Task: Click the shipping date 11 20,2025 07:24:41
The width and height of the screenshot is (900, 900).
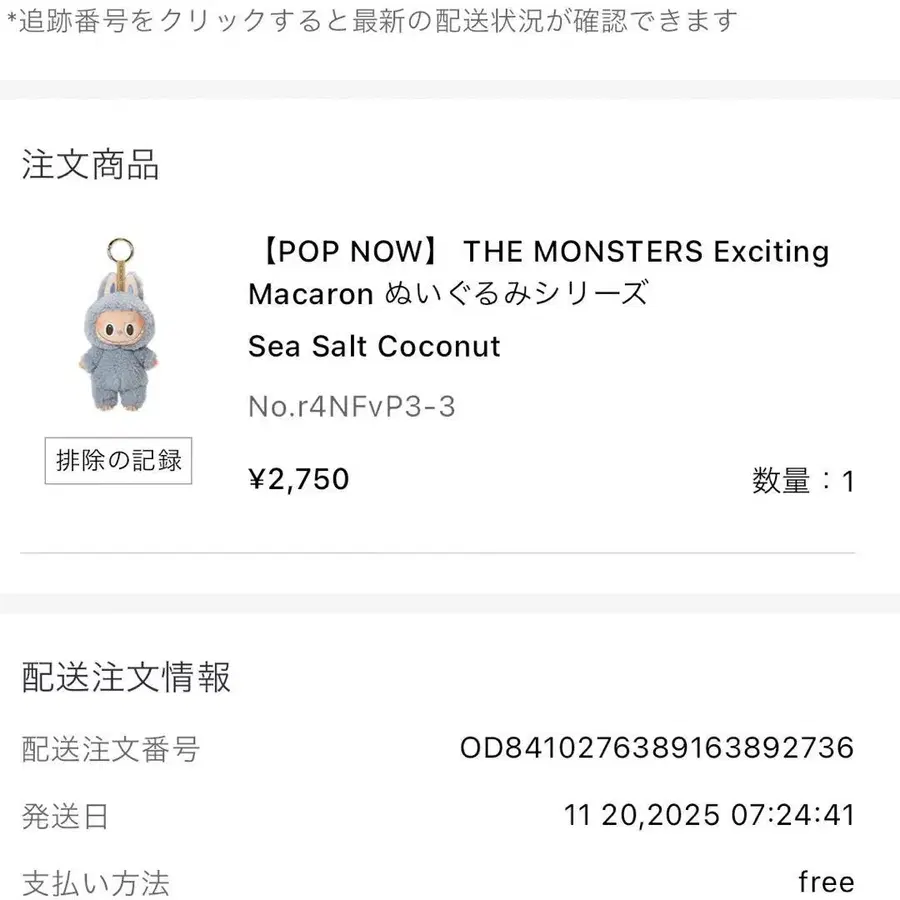Action: 709,815
